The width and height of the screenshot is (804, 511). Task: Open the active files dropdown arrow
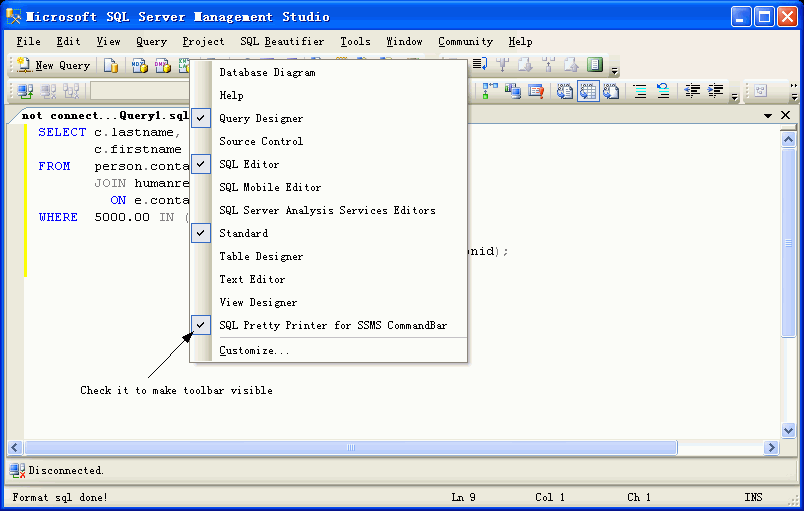tap(768, 116)
